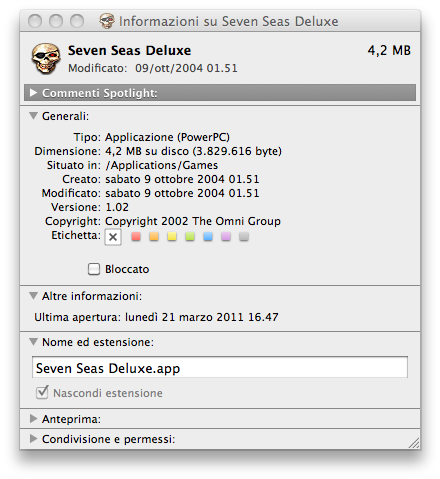440x479 pixels.
Task: Minimize the window with the middle title bar button
Action: tap(56, 21)
